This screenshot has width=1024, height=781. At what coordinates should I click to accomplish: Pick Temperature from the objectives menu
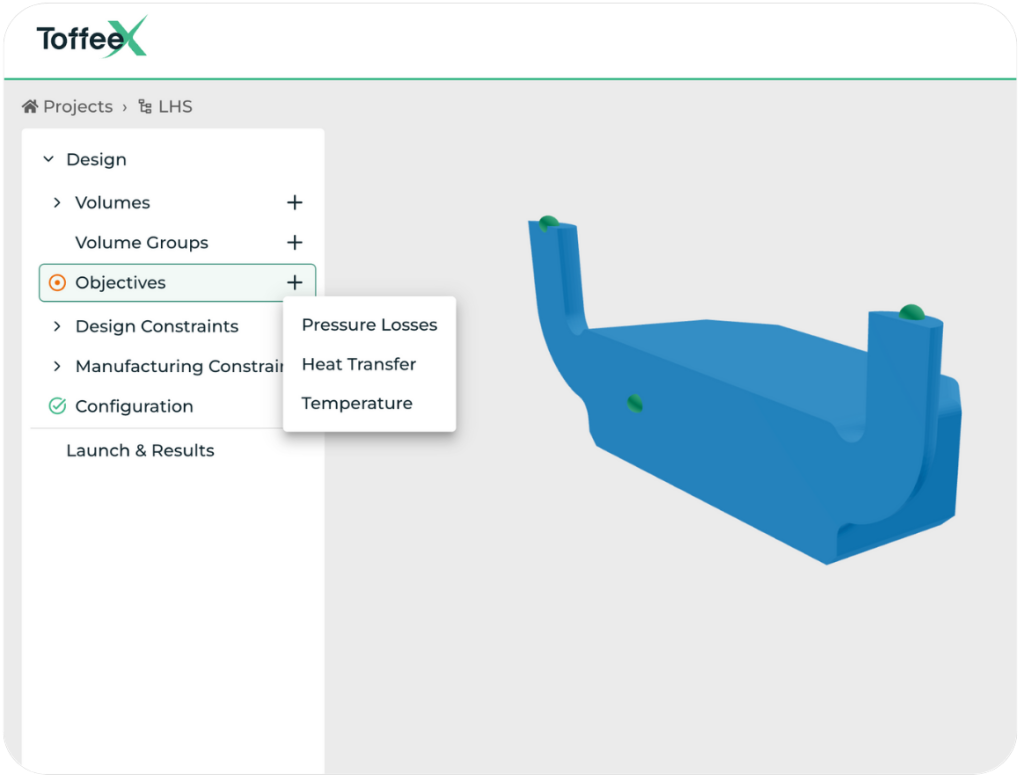click(356, 403)
